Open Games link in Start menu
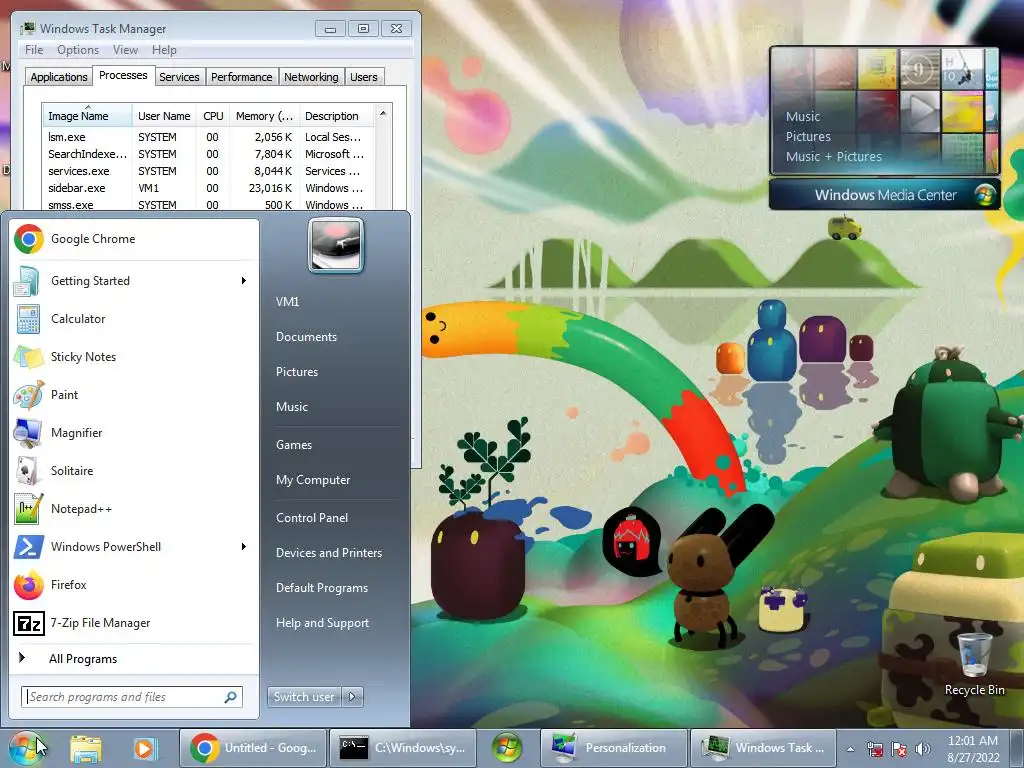 (294, 445)
